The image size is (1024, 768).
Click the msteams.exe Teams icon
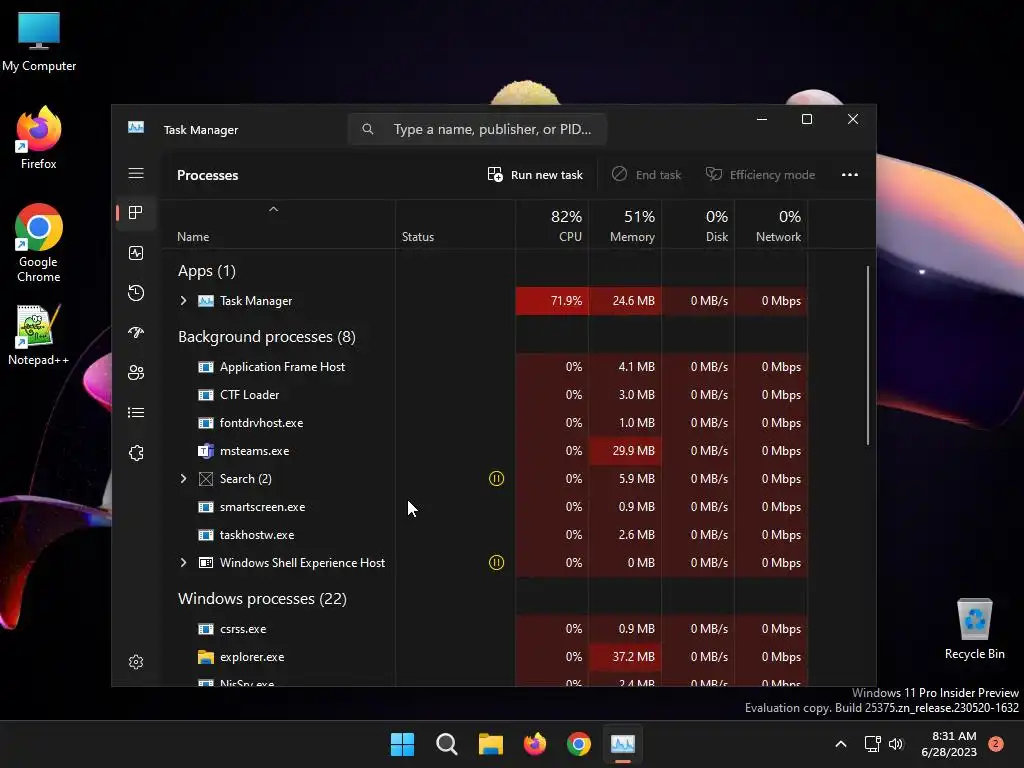coord(206,451)
